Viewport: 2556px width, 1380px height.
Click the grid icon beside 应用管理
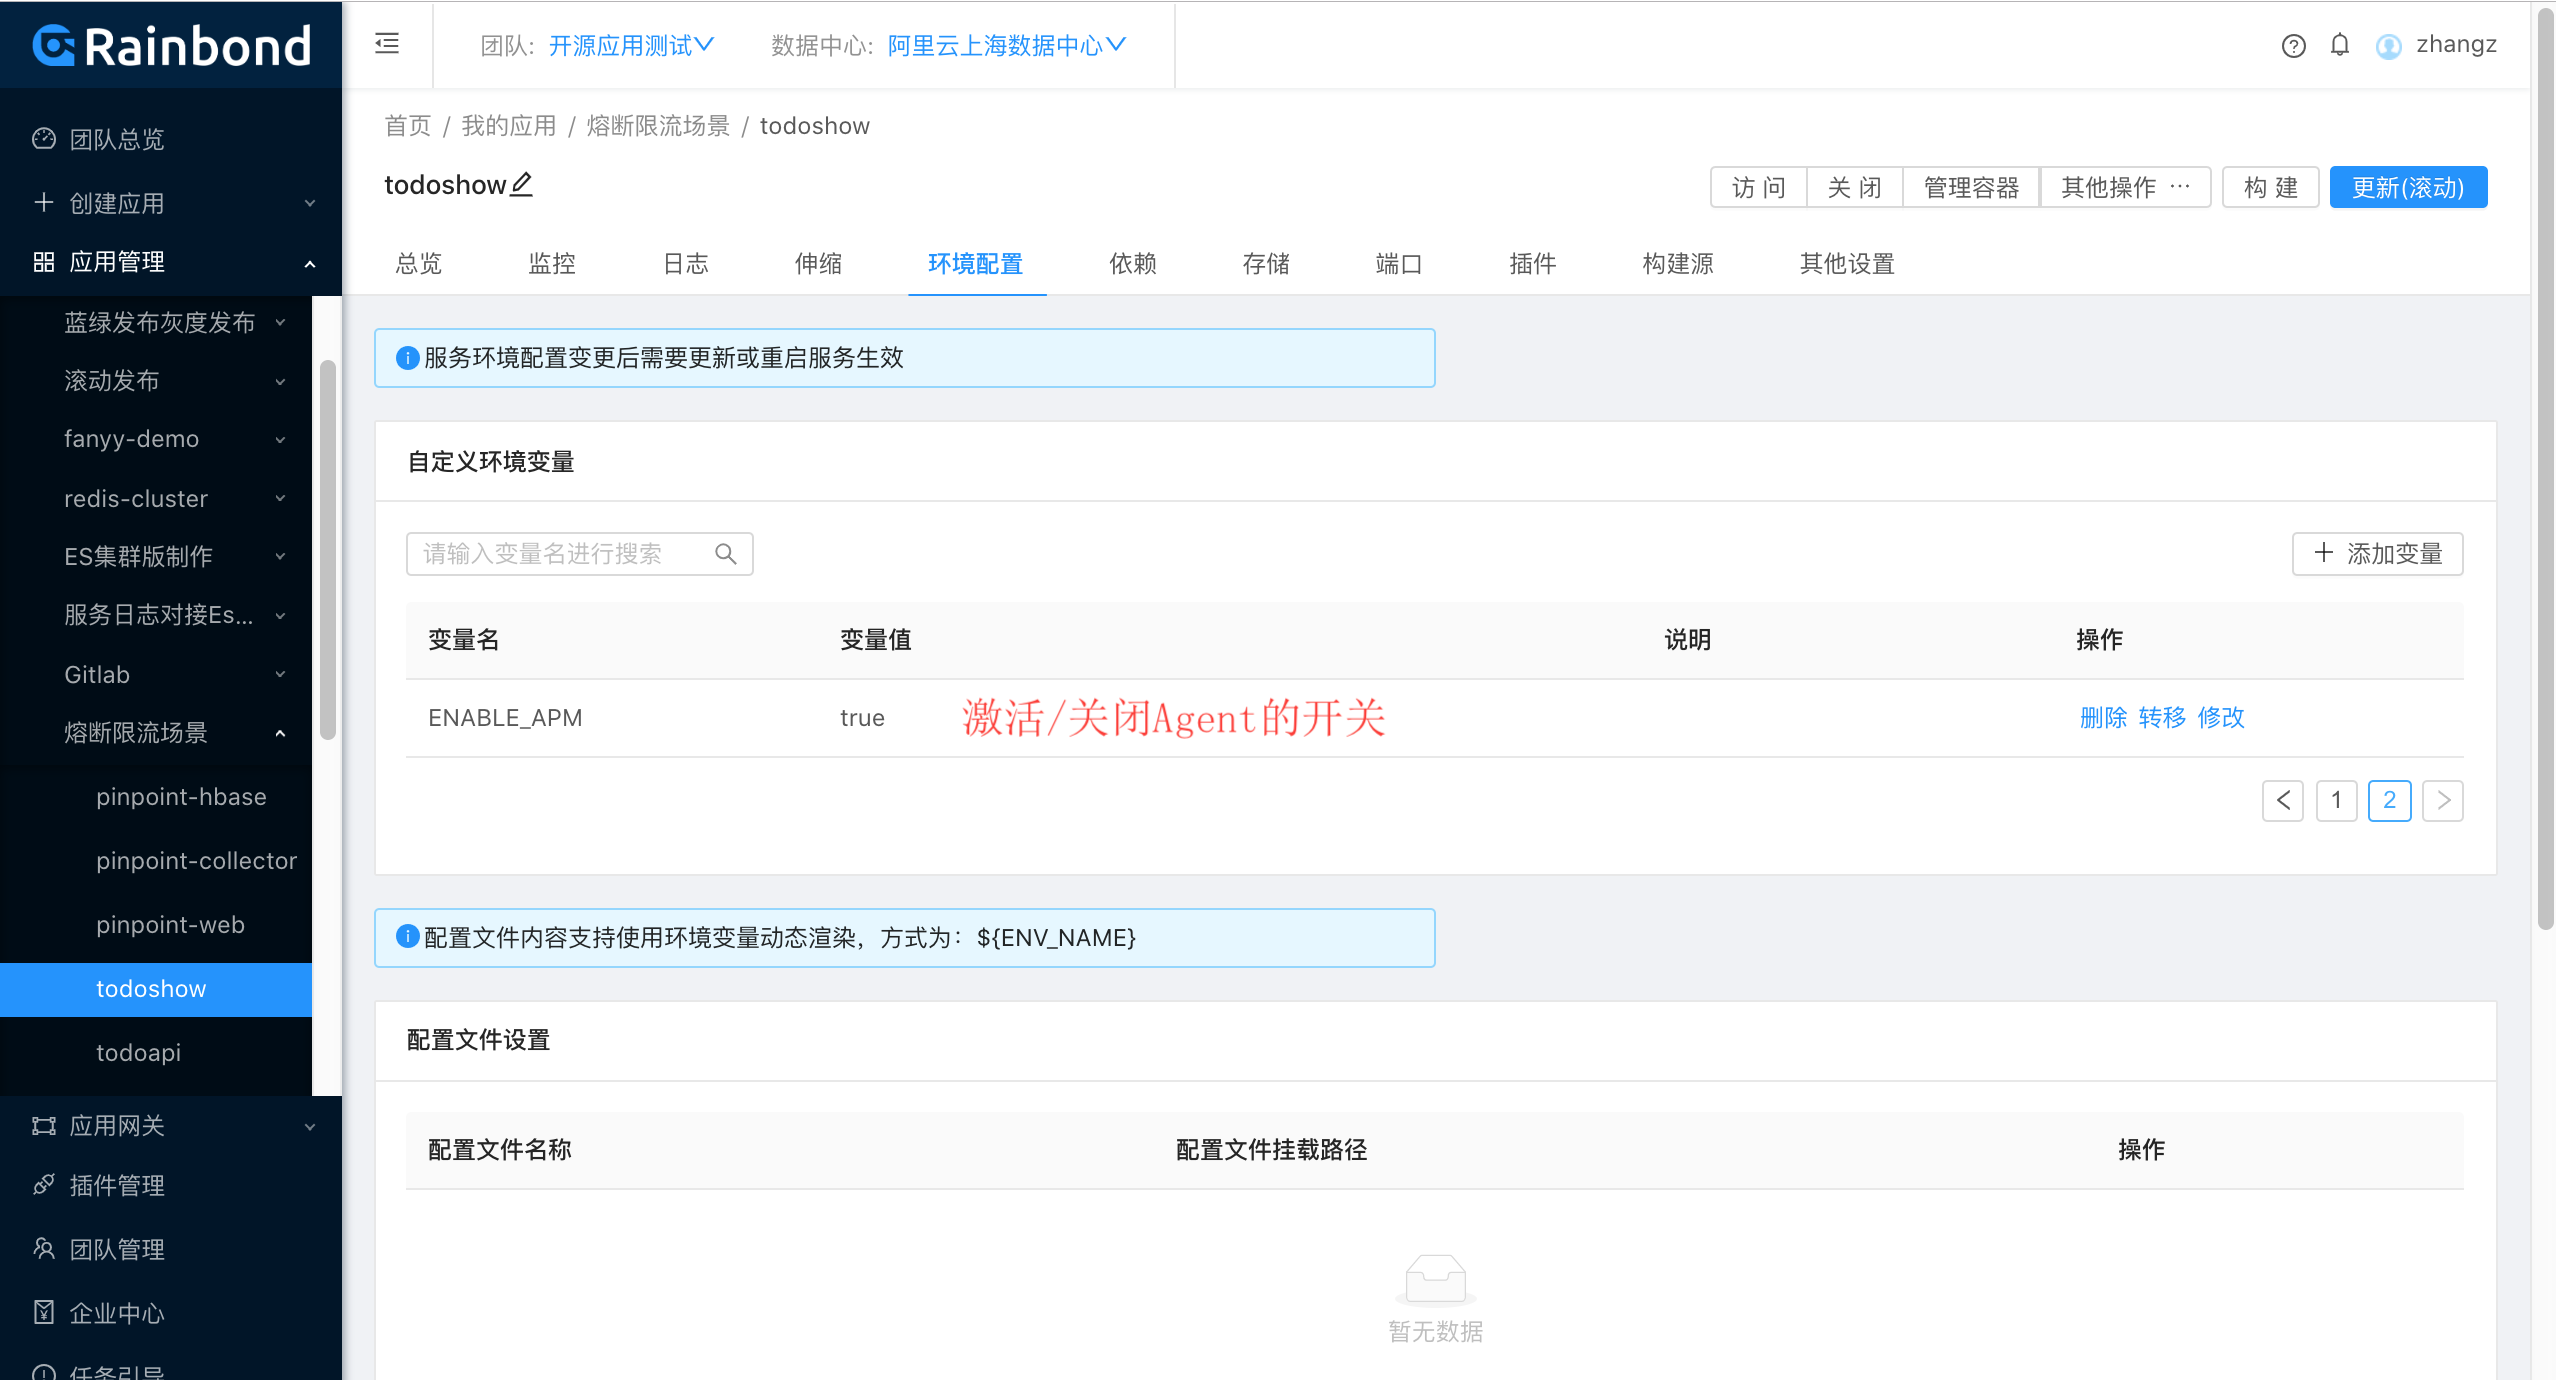(x=44, y=262)
